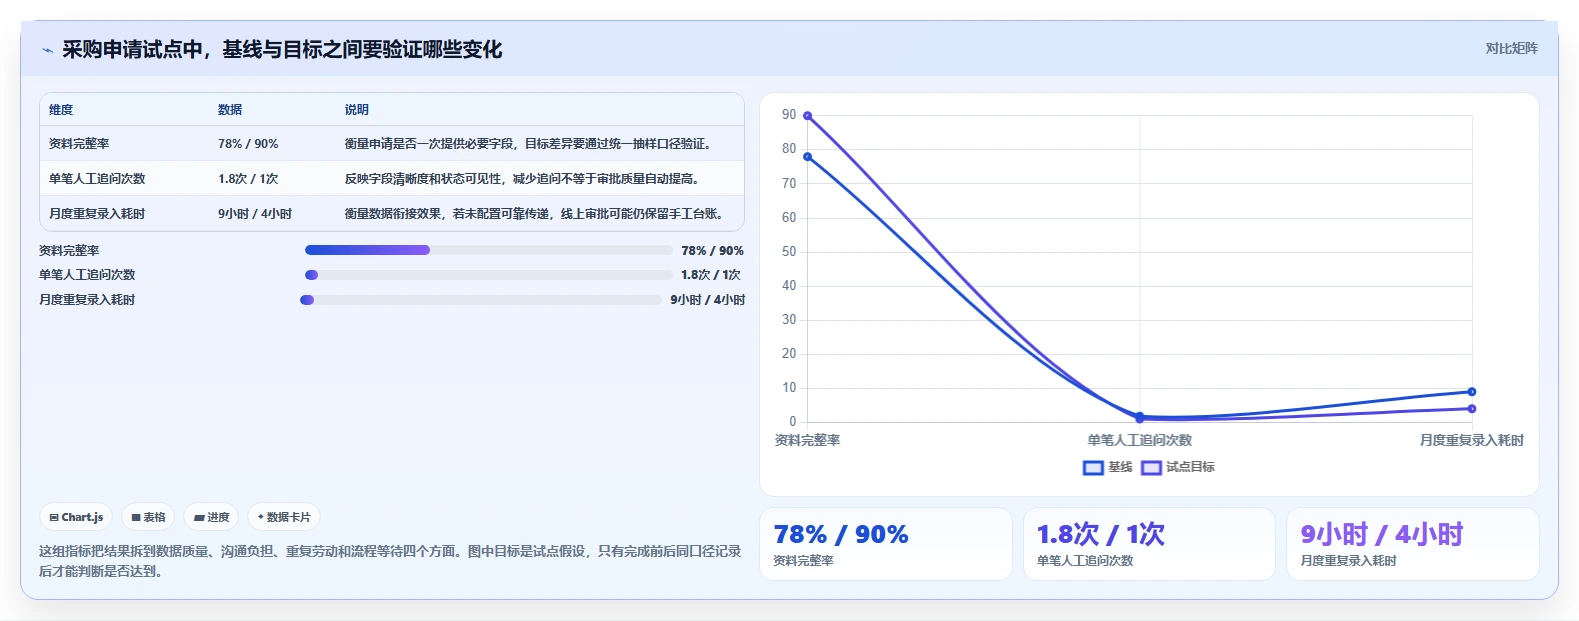Click the 单笔人工追问次数 progress bar
The width and height of the screenshot is (1579, 621).
tap(488, 275)
